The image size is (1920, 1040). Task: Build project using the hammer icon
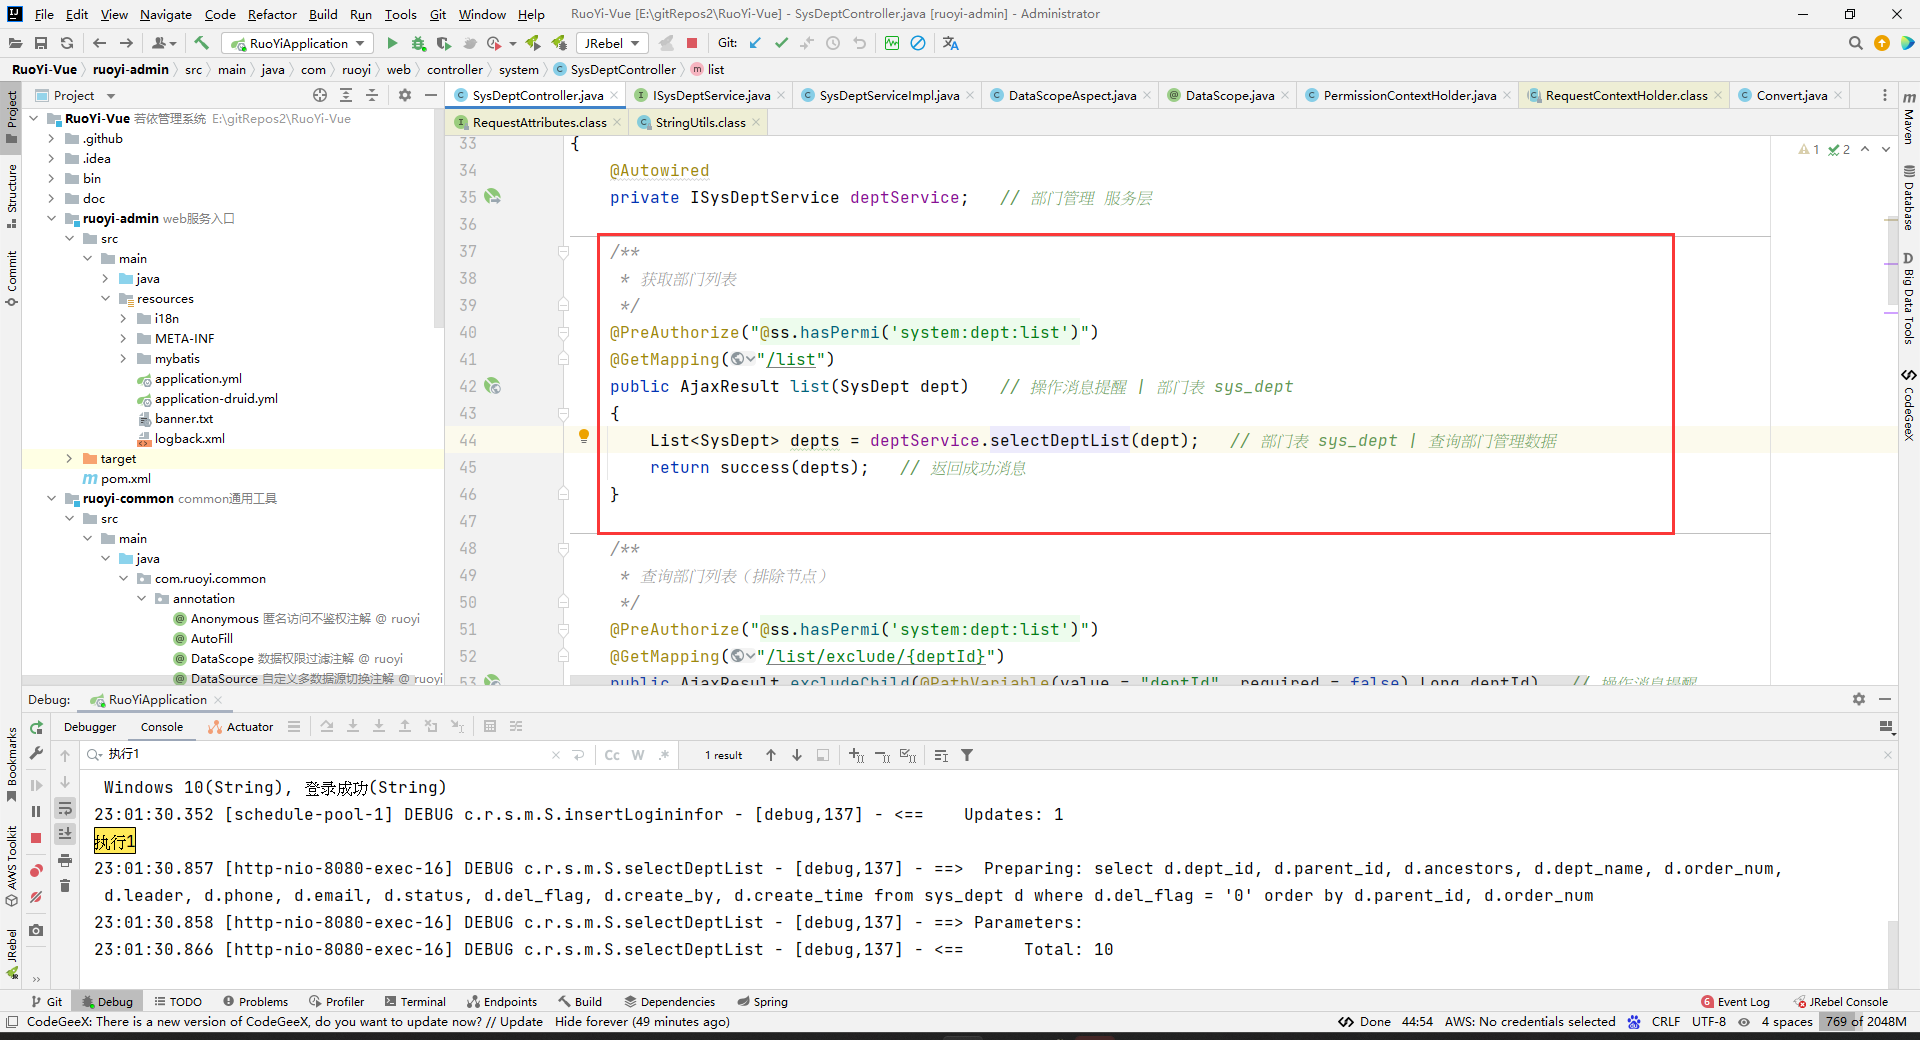pos(201,43)
